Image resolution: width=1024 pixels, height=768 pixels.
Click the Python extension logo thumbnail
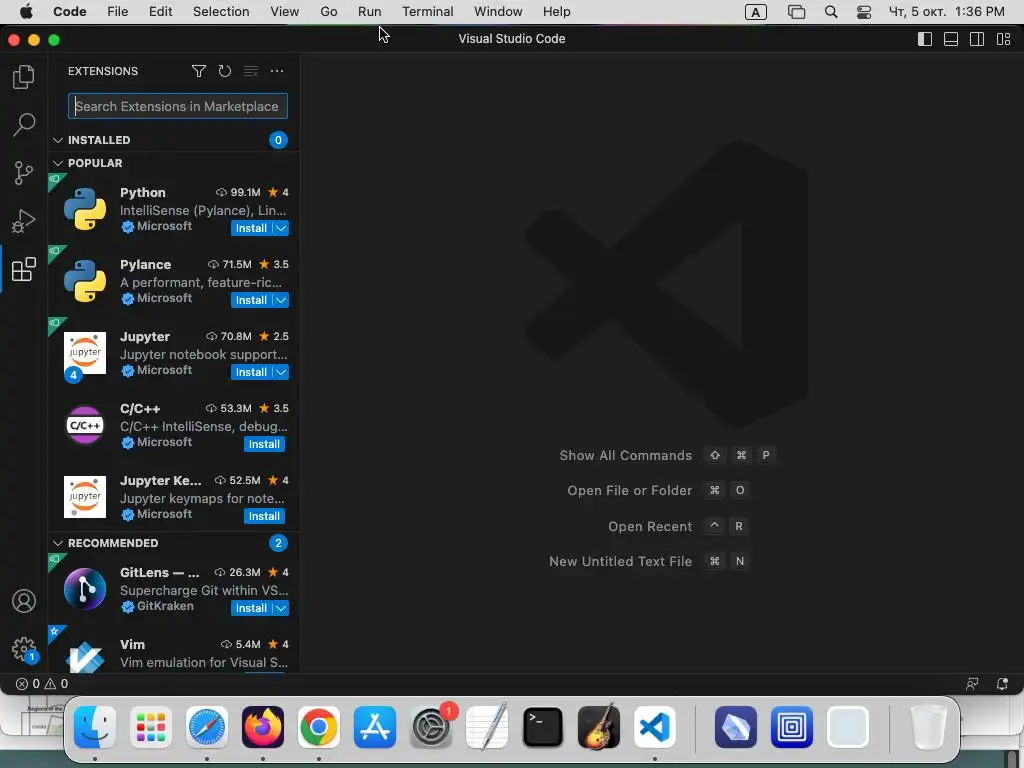click(85, 210)
